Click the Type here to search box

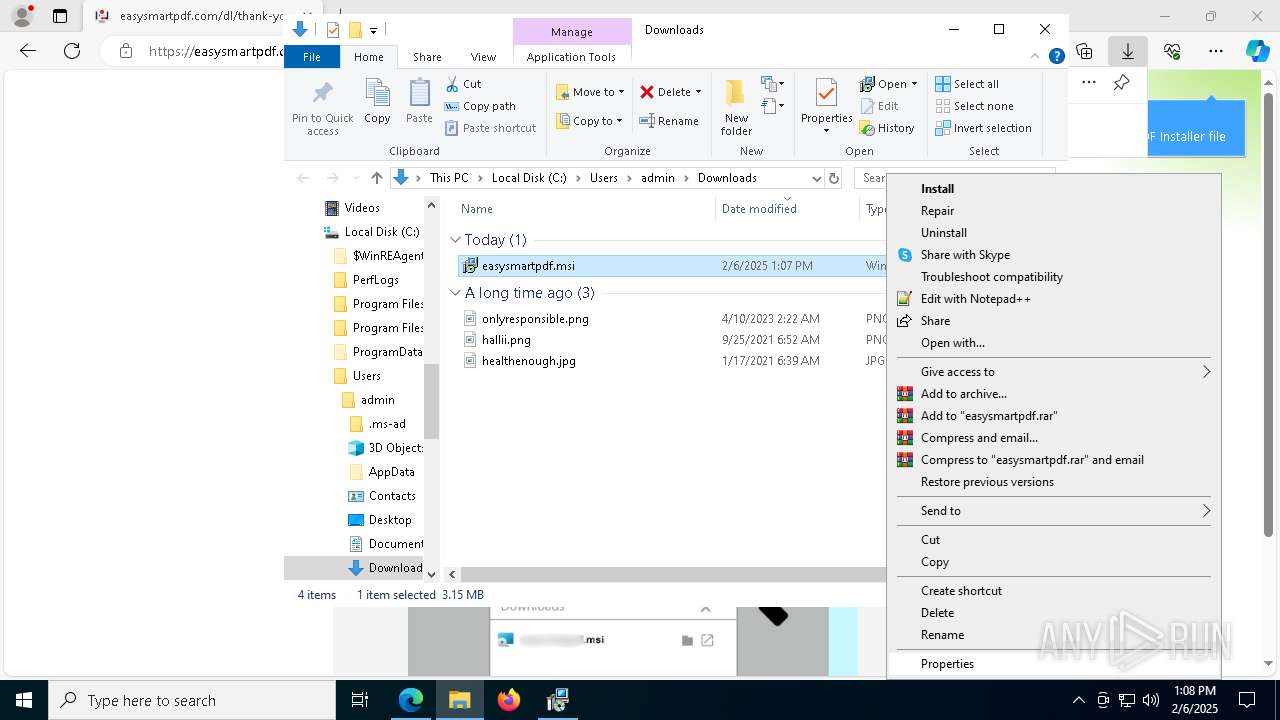[x=192, y=700]
